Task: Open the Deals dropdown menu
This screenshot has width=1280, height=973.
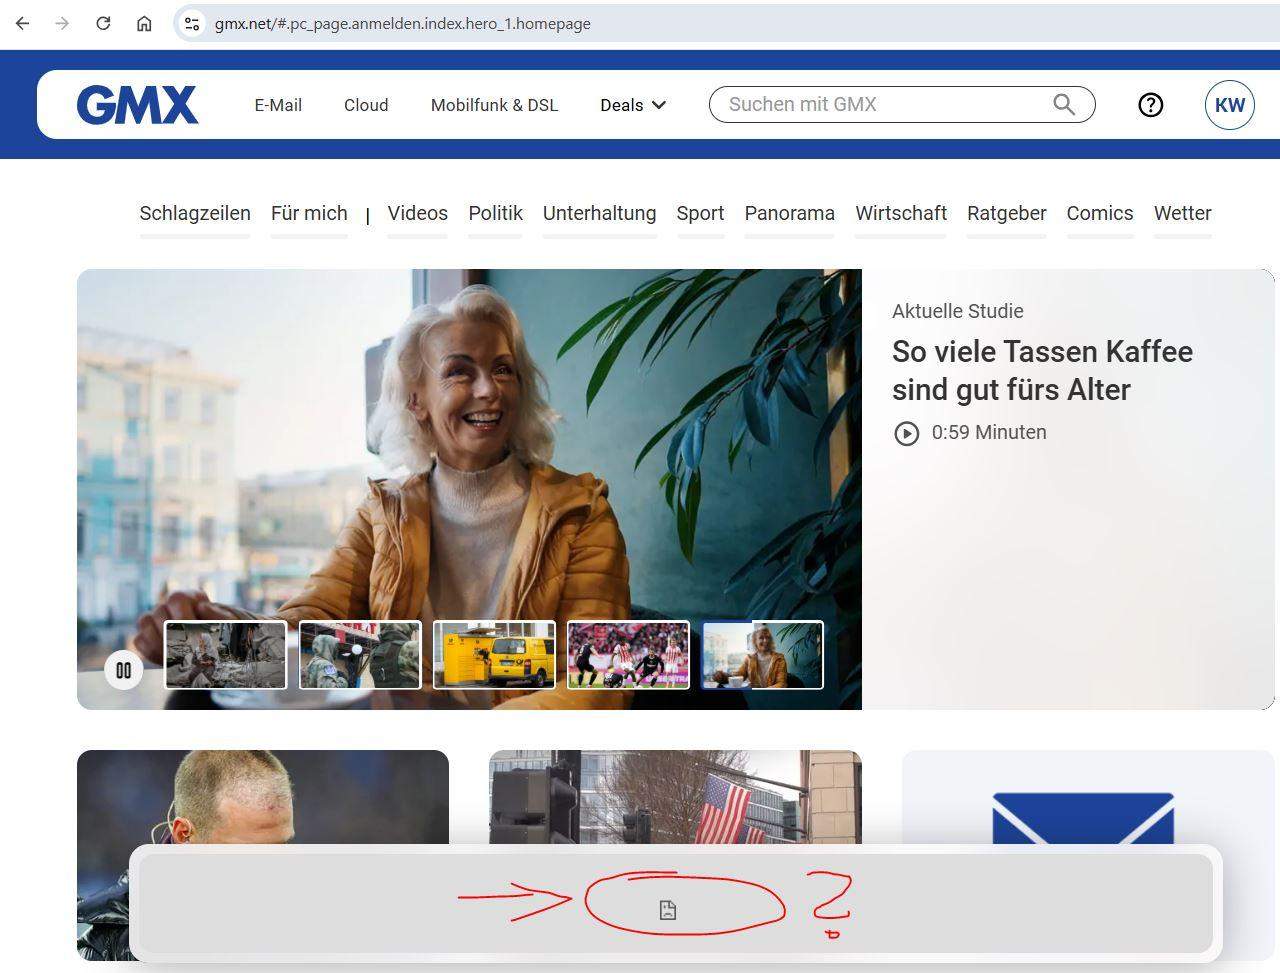Action: [x=632, y=105]
